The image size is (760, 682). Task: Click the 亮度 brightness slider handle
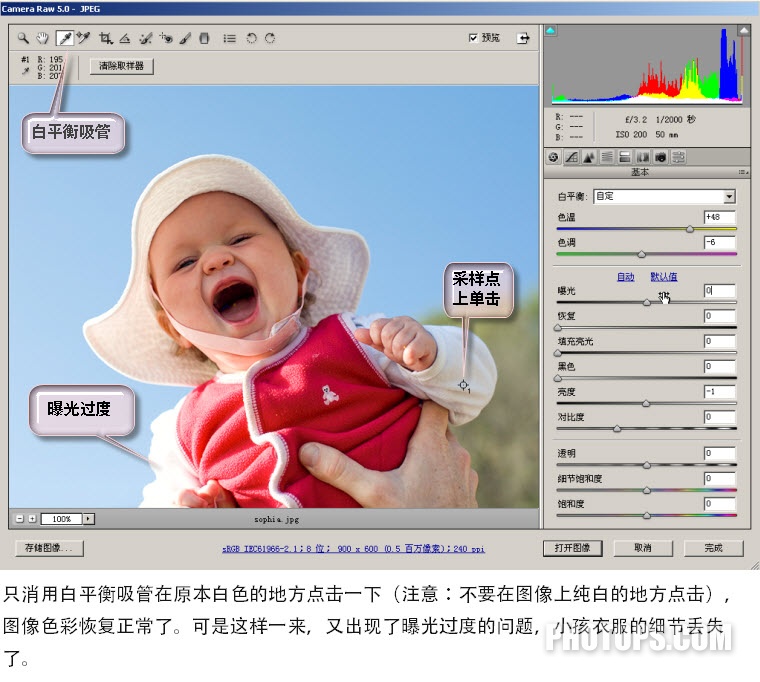pos(646,403)
